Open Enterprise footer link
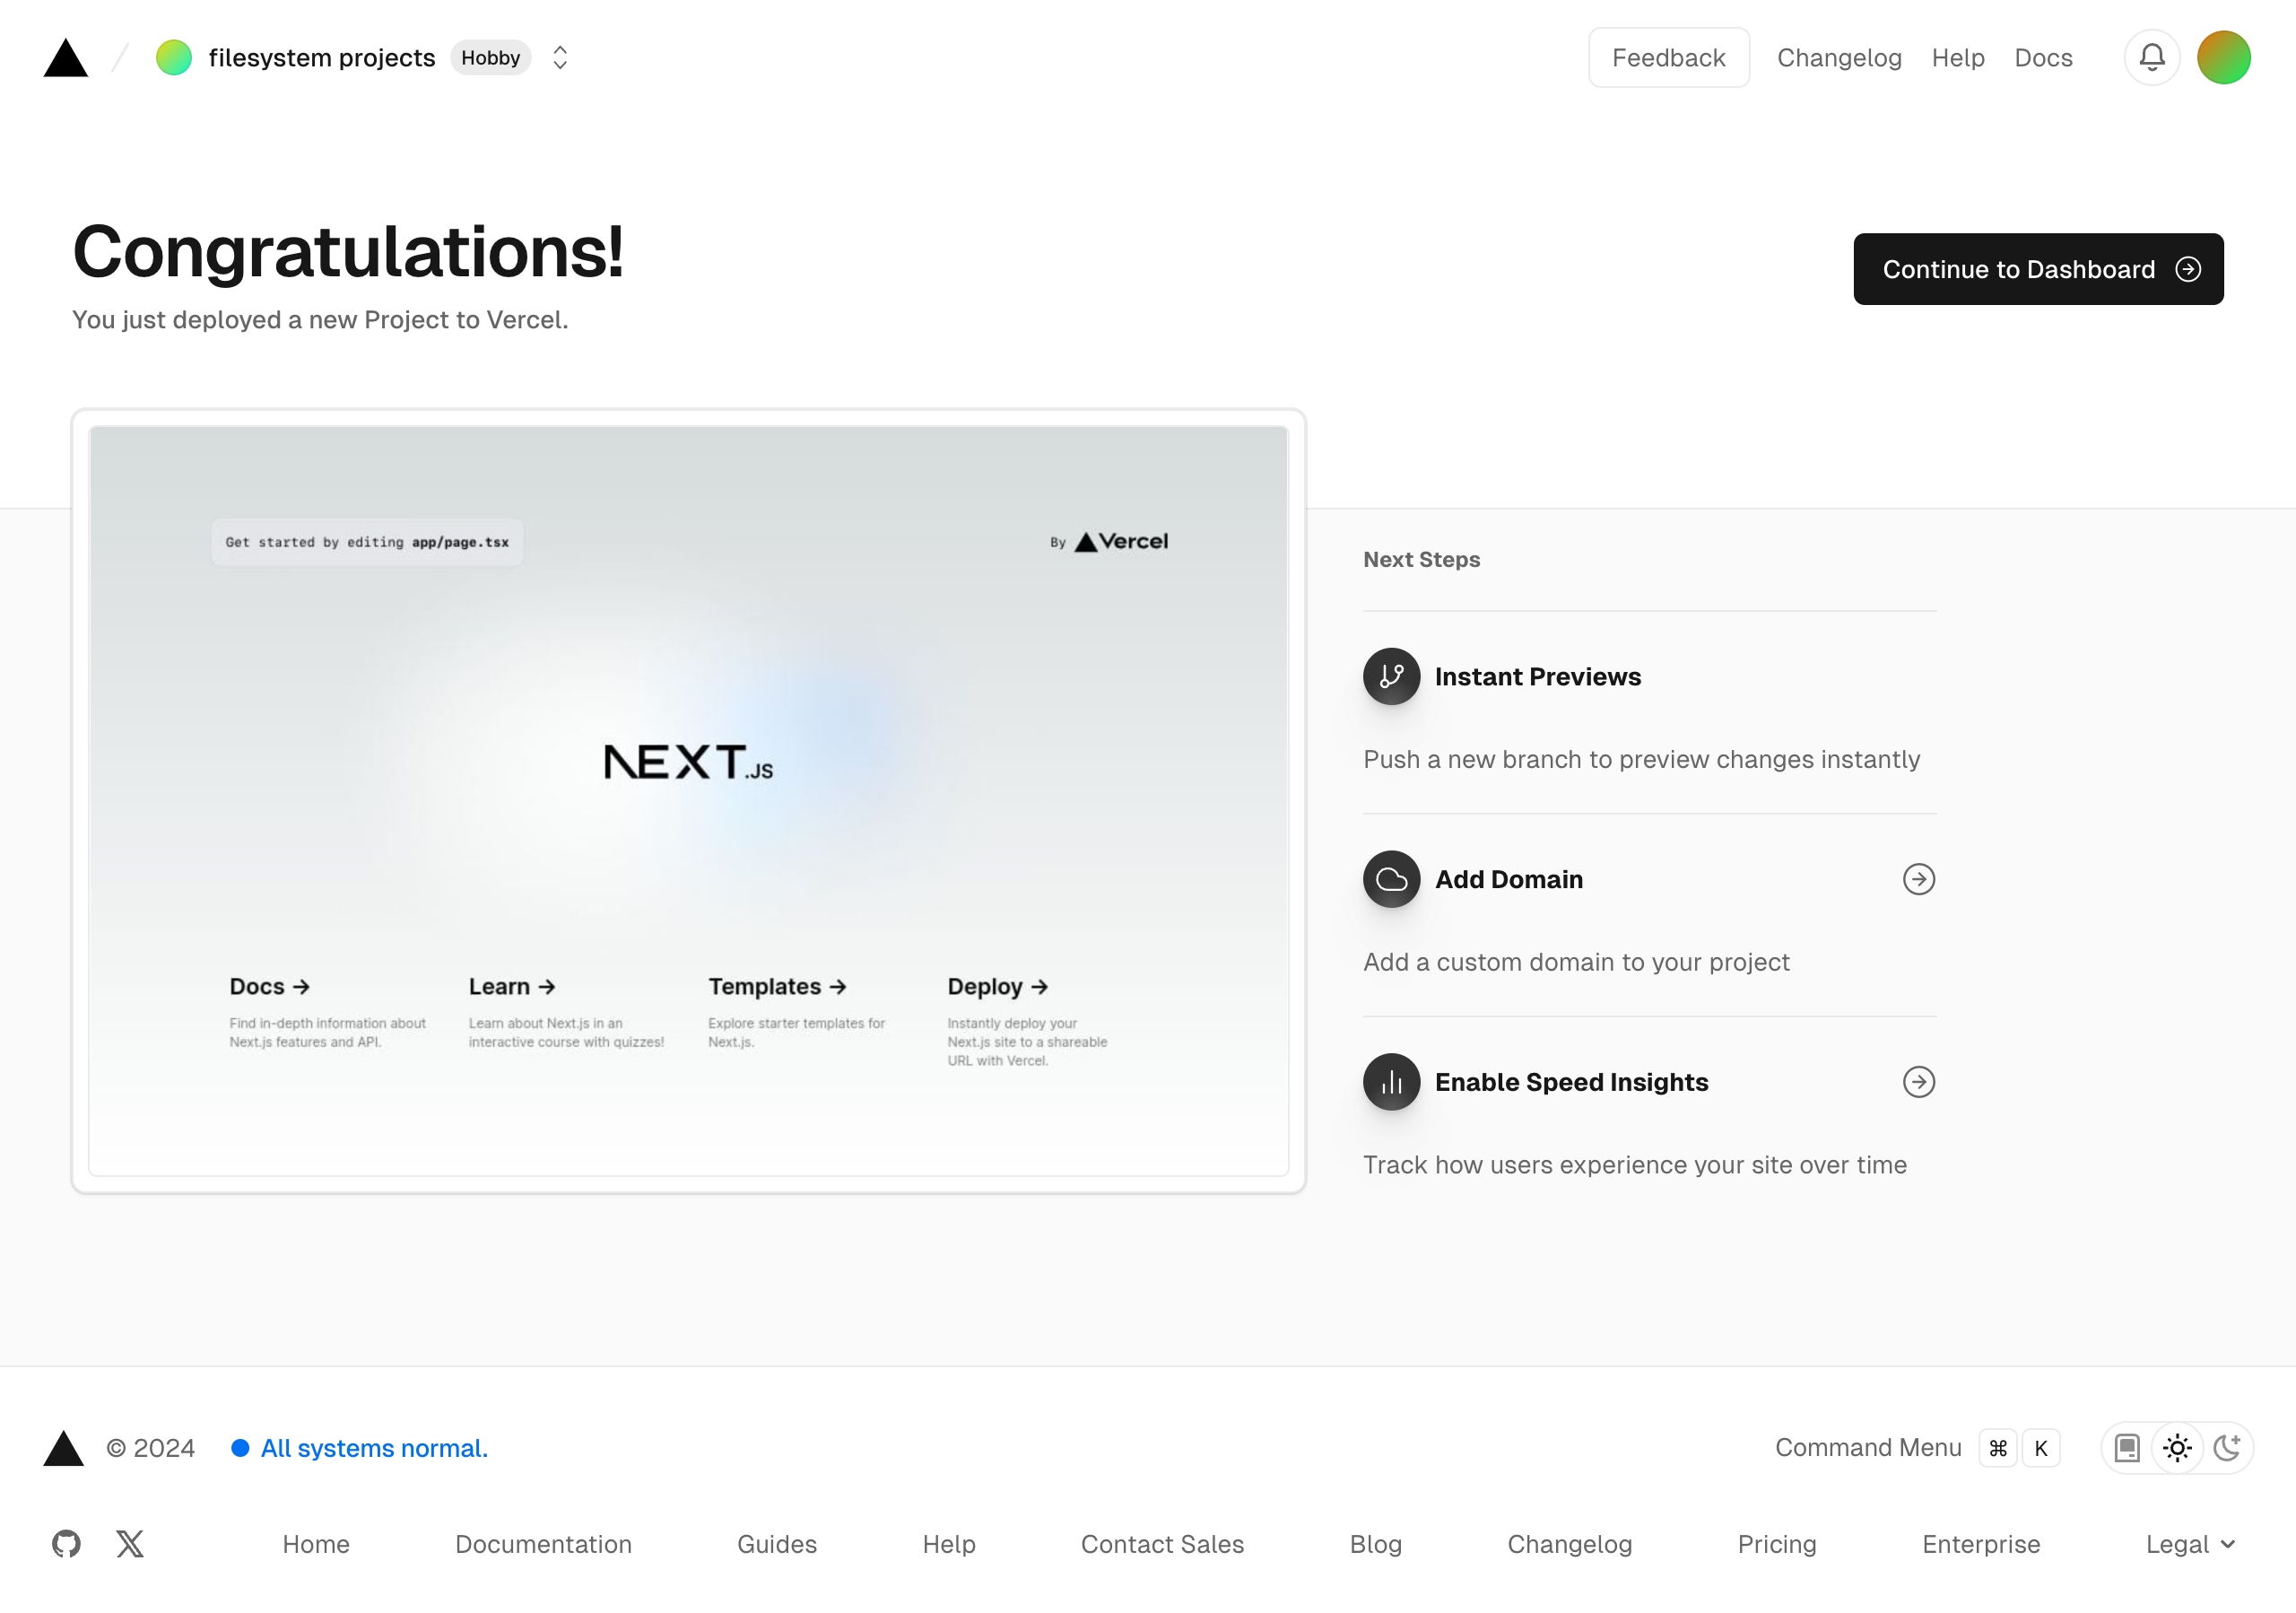Screen dimensions: 2296x1613 click(x=1981, y=1544)
